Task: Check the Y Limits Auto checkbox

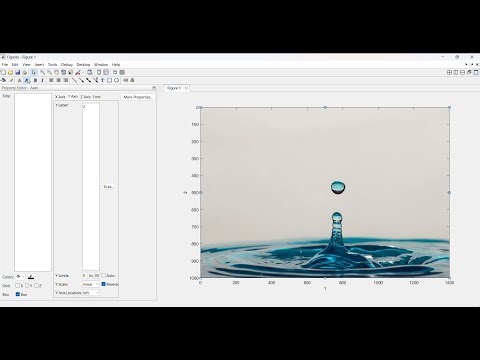Action: (103, 275)
